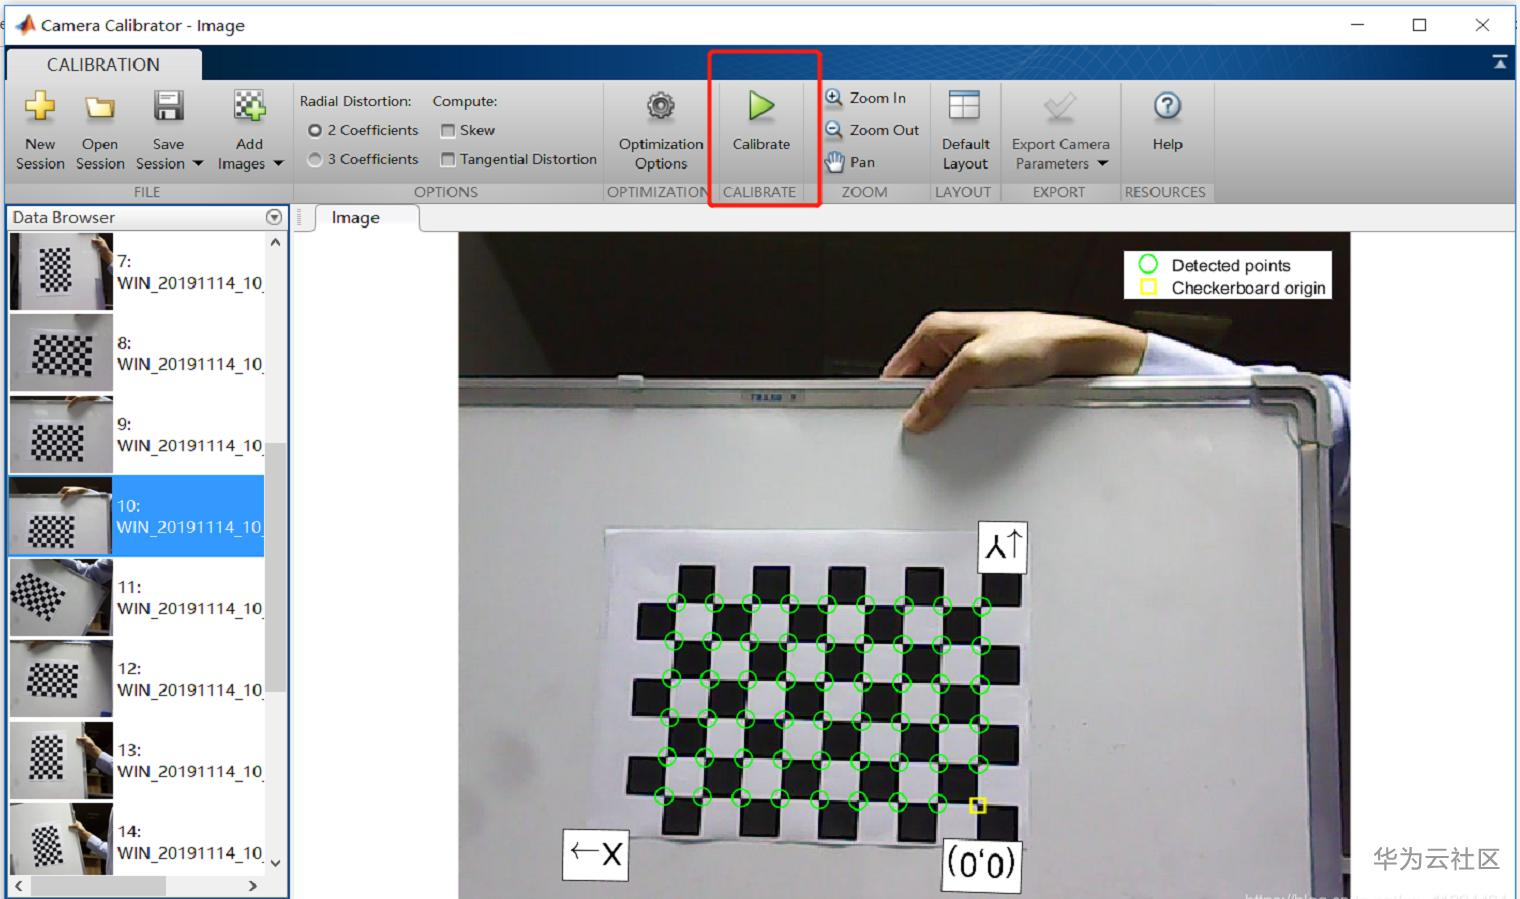
Task: Select thumbnail of image 9
Action: click(x=61, y=434)
